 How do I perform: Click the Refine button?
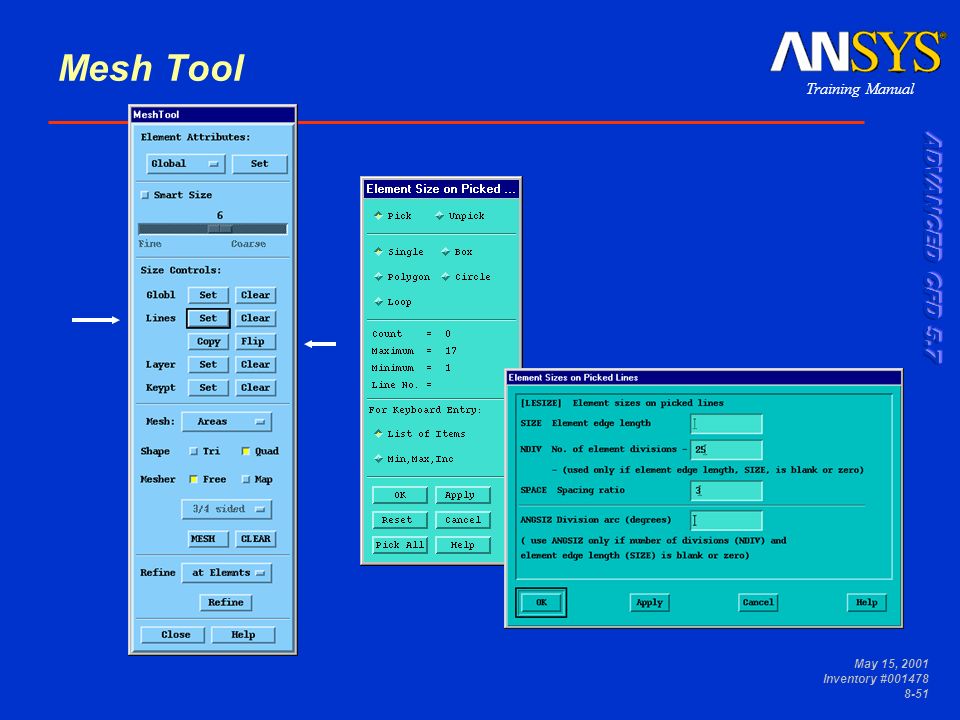225,602
